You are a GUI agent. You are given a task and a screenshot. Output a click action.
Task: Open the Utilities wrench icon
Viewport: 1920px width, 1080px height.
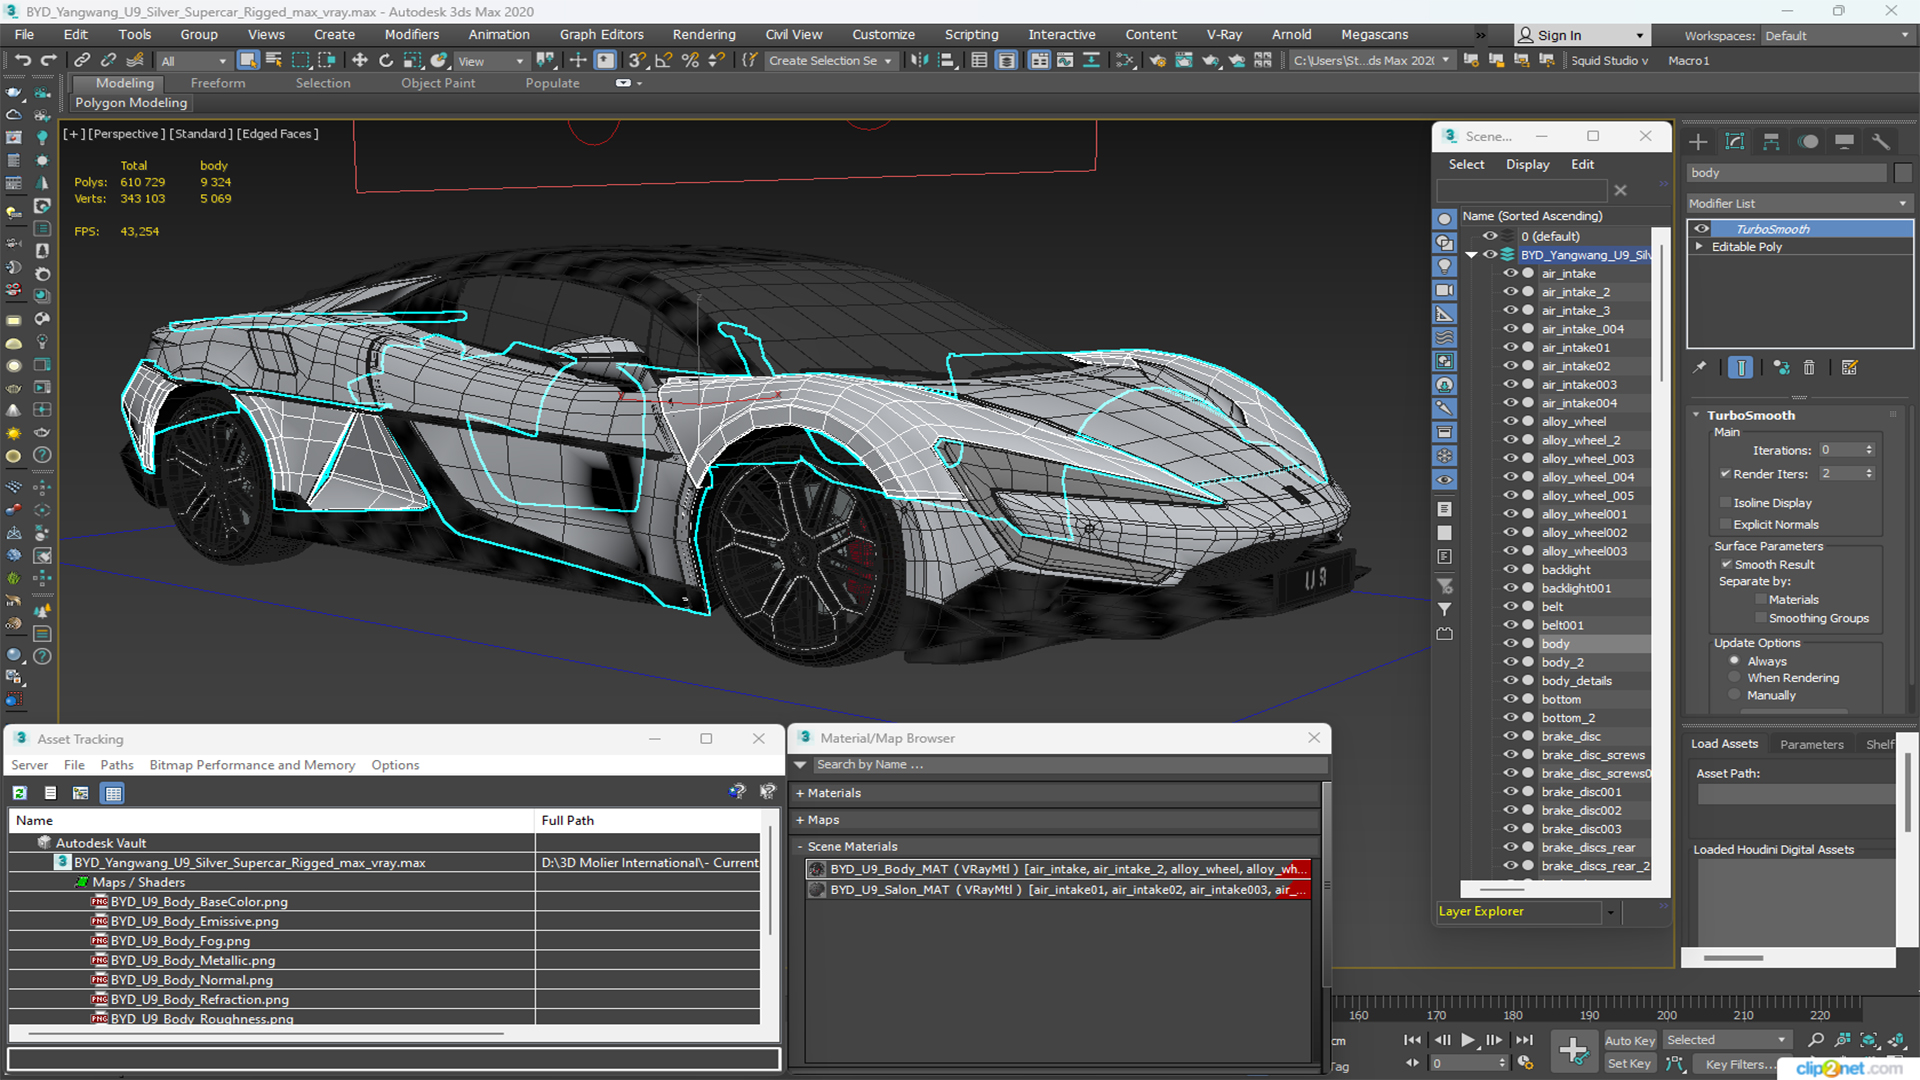point(1881,142)
